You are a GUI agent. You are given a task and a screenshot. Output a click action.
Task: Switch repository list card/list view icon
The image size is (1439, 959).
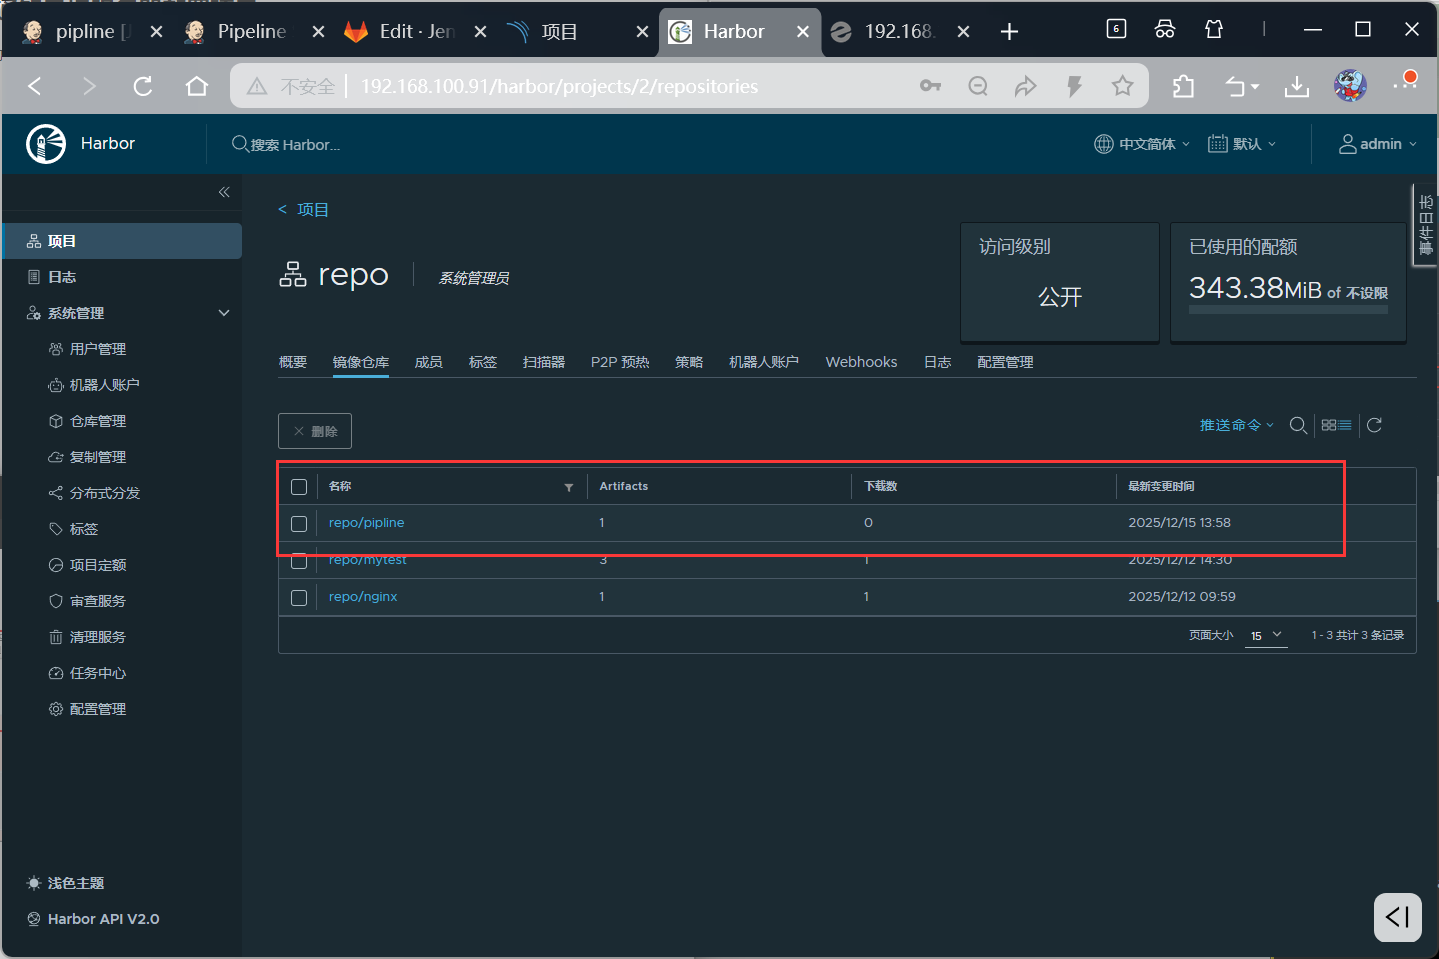[x=1336, y=425]
